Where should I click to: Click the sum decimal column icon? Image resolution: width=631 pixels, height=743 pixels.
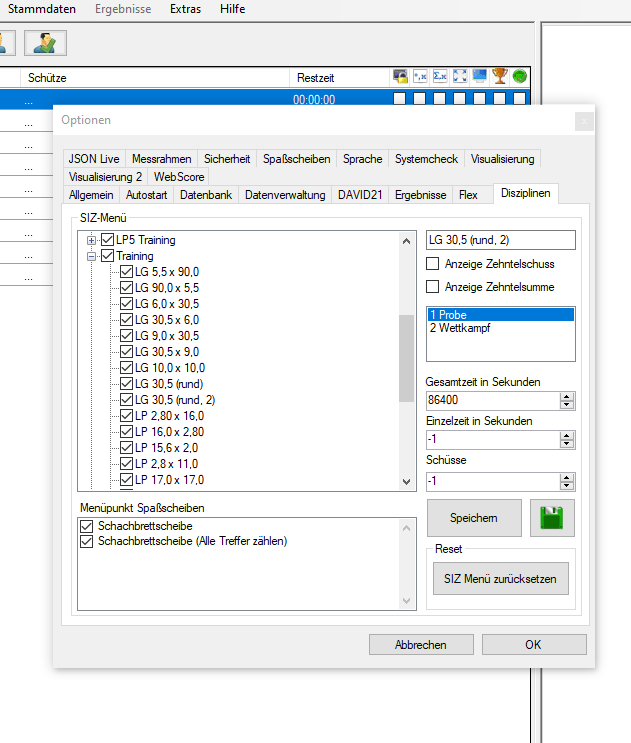click(440, 76)
